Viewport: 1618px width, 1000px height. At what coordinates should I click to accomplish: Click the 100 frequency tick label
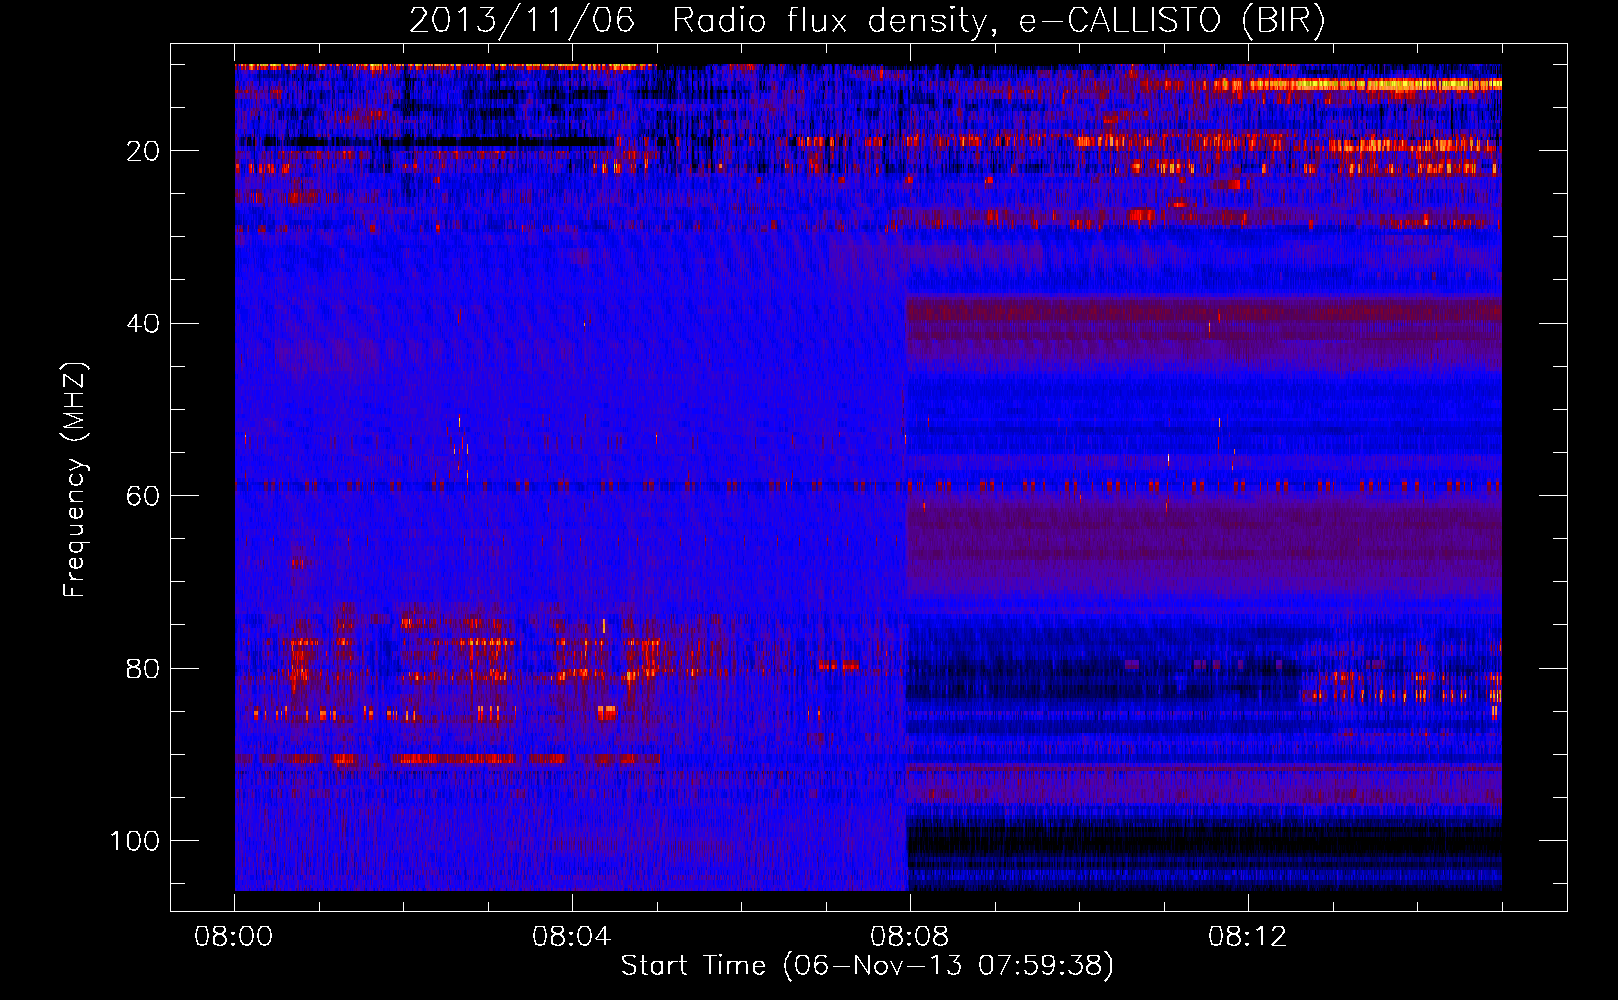135,840
